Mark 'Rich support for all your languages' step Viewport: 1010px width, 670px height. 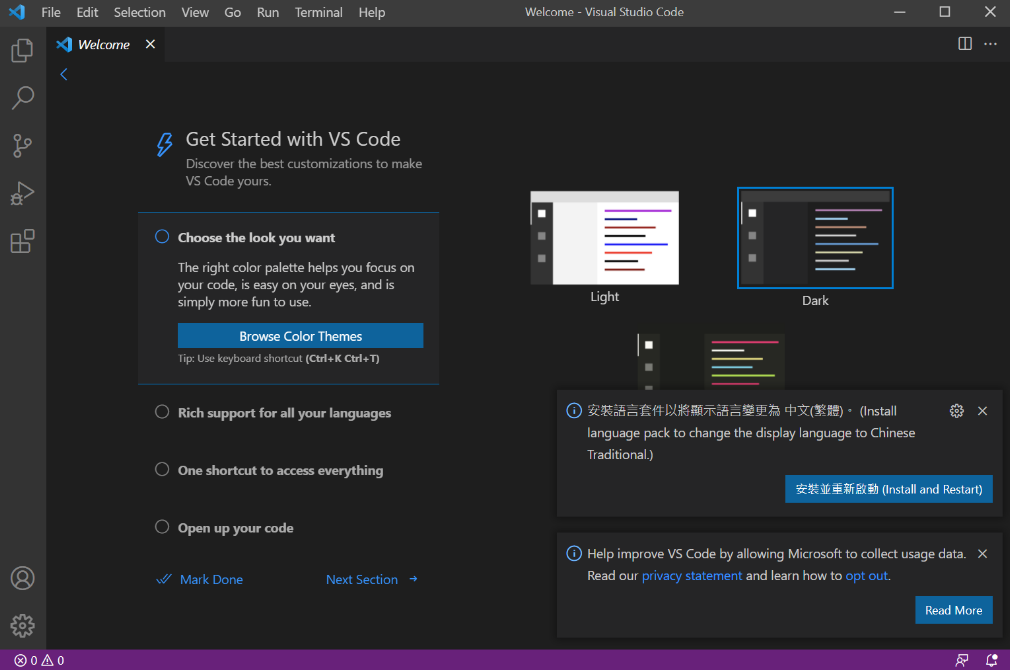(x=162, y=412)
